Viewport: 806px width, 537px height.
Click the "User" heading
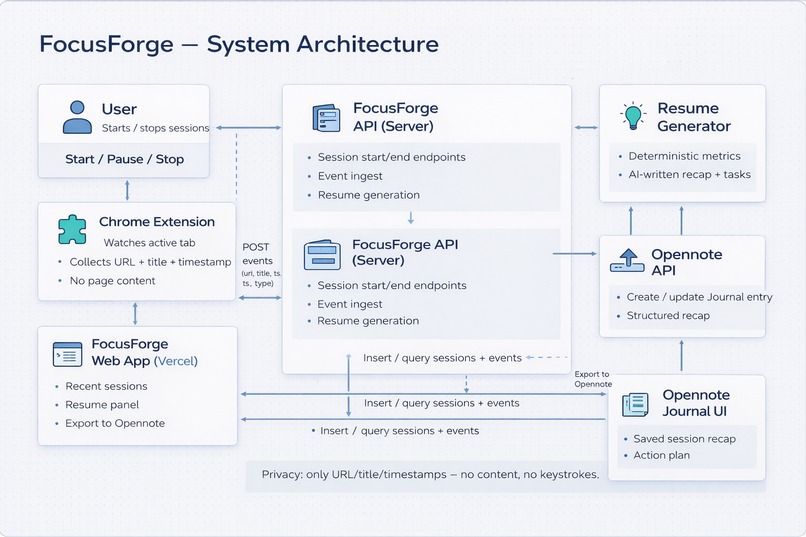coord(119,109)
